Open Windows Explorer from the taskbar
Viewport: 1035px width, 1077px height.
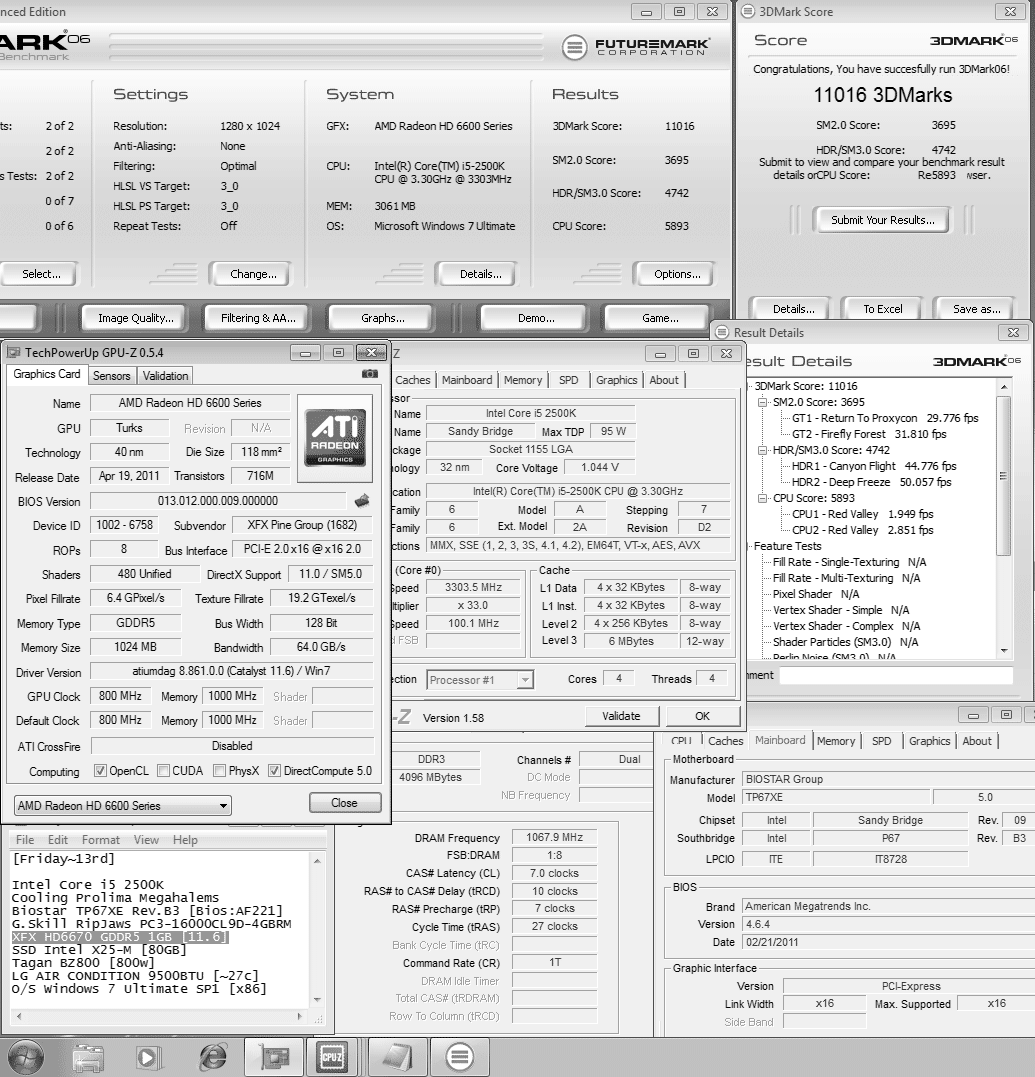tap(89, 1057)
